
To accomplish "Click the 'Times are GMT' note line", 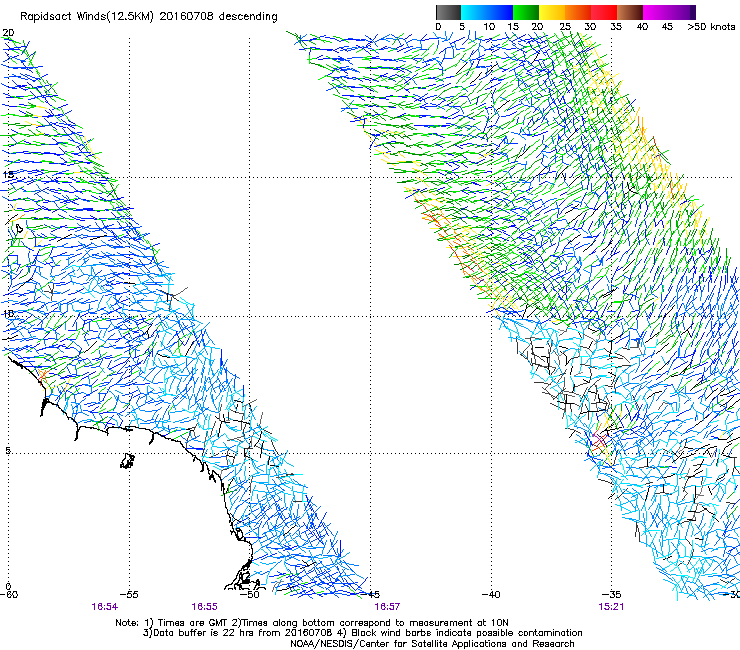I will tap(312, 623).
